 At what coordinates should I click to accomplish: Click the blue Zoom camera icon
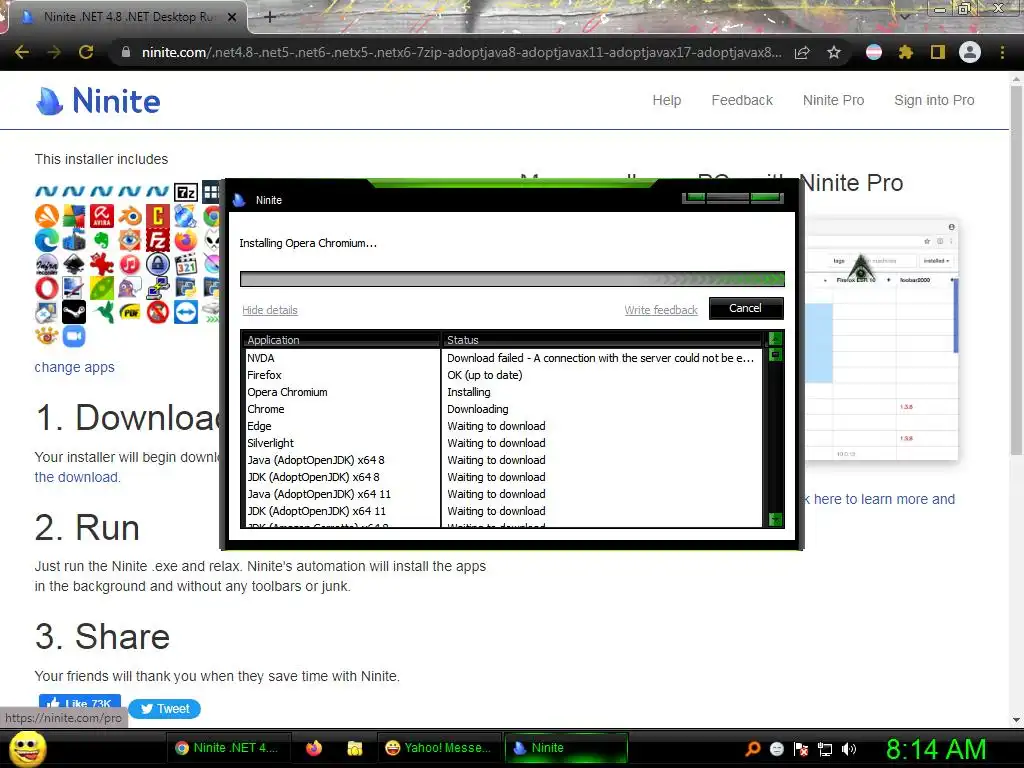(74, 336)
